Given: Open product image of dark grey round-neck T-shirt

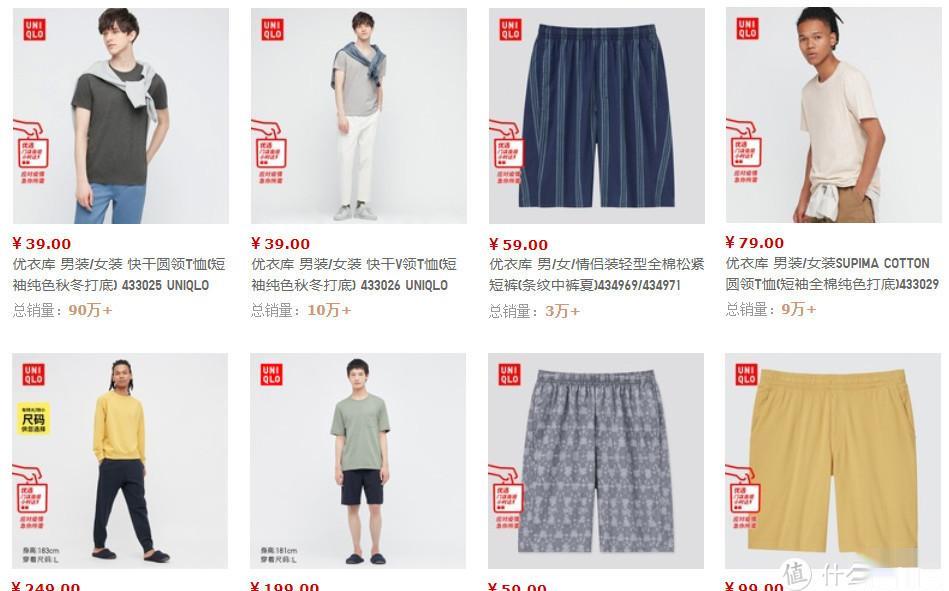Looking at the screenshot, I should (x=120, y=116).
